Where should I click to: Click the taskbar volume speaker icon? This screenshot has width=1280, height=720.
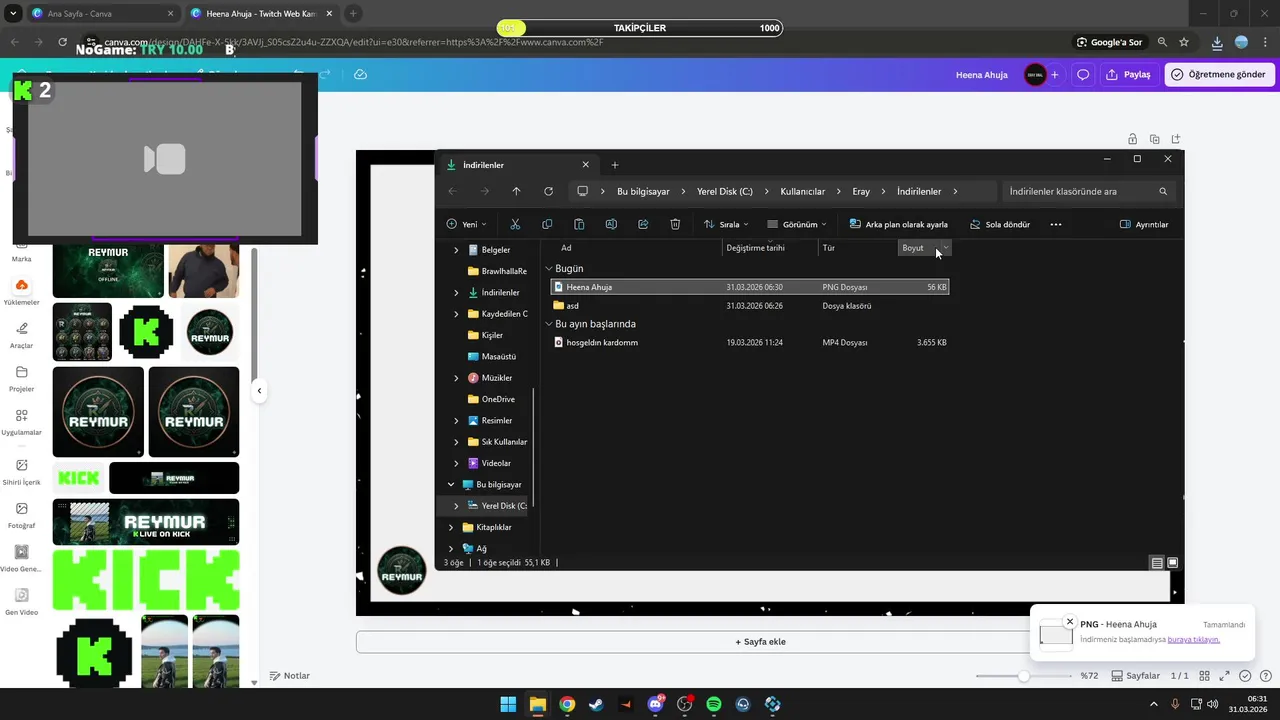pos(1213,704)
